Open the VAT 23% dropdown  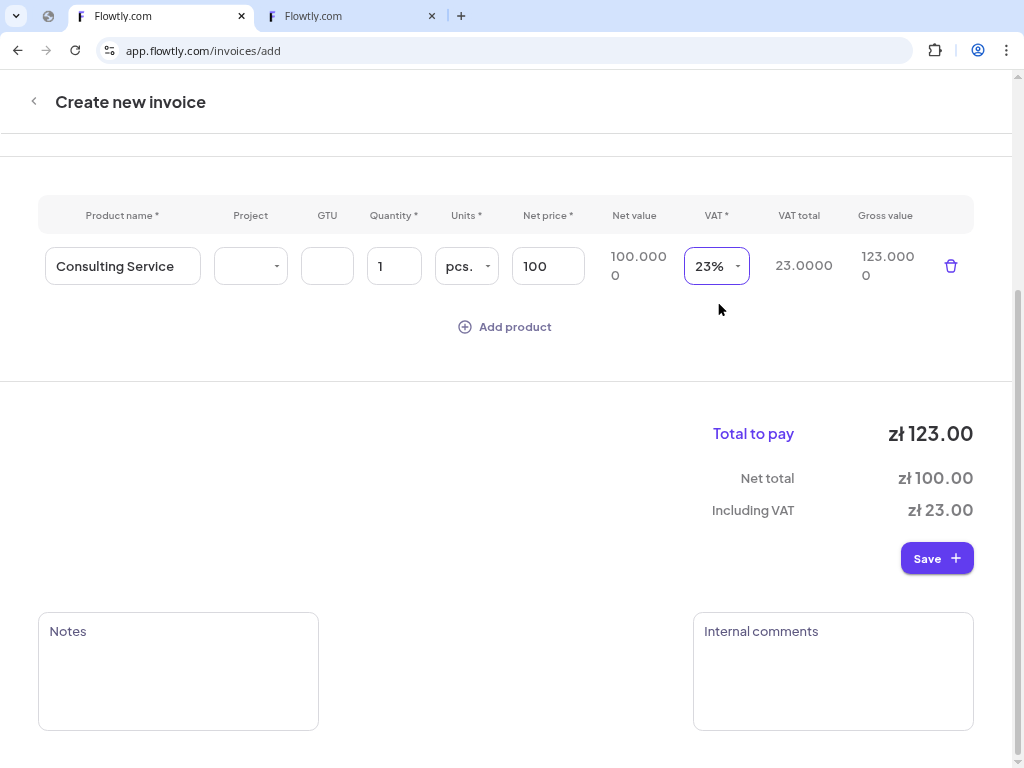(x=716, y=266)
